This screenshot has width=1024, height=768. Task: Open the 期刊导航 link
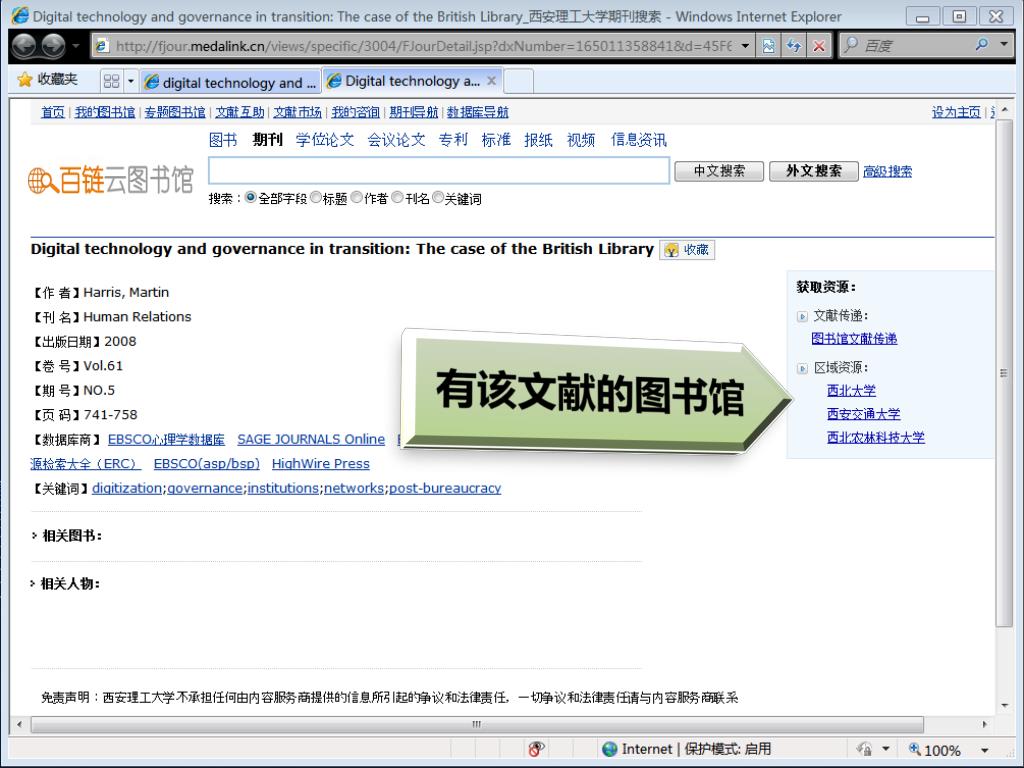tap(414, 112)
